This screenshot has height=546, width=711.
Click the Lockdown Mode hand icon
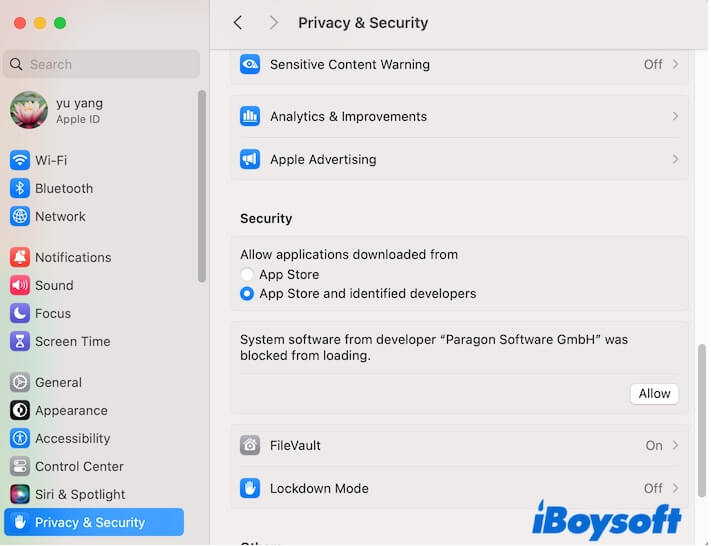pyautogui.click(x=250, y=488)
